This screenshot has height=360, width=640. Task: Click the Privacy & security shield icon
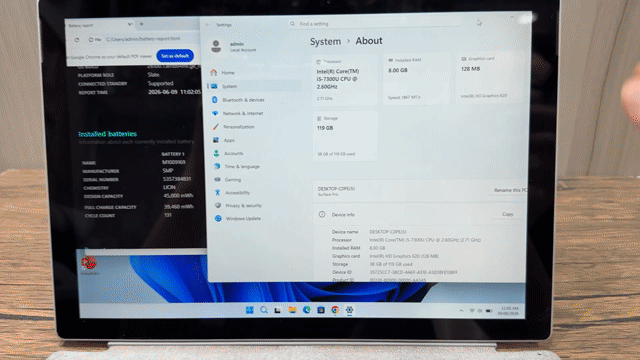coord(218,205)
